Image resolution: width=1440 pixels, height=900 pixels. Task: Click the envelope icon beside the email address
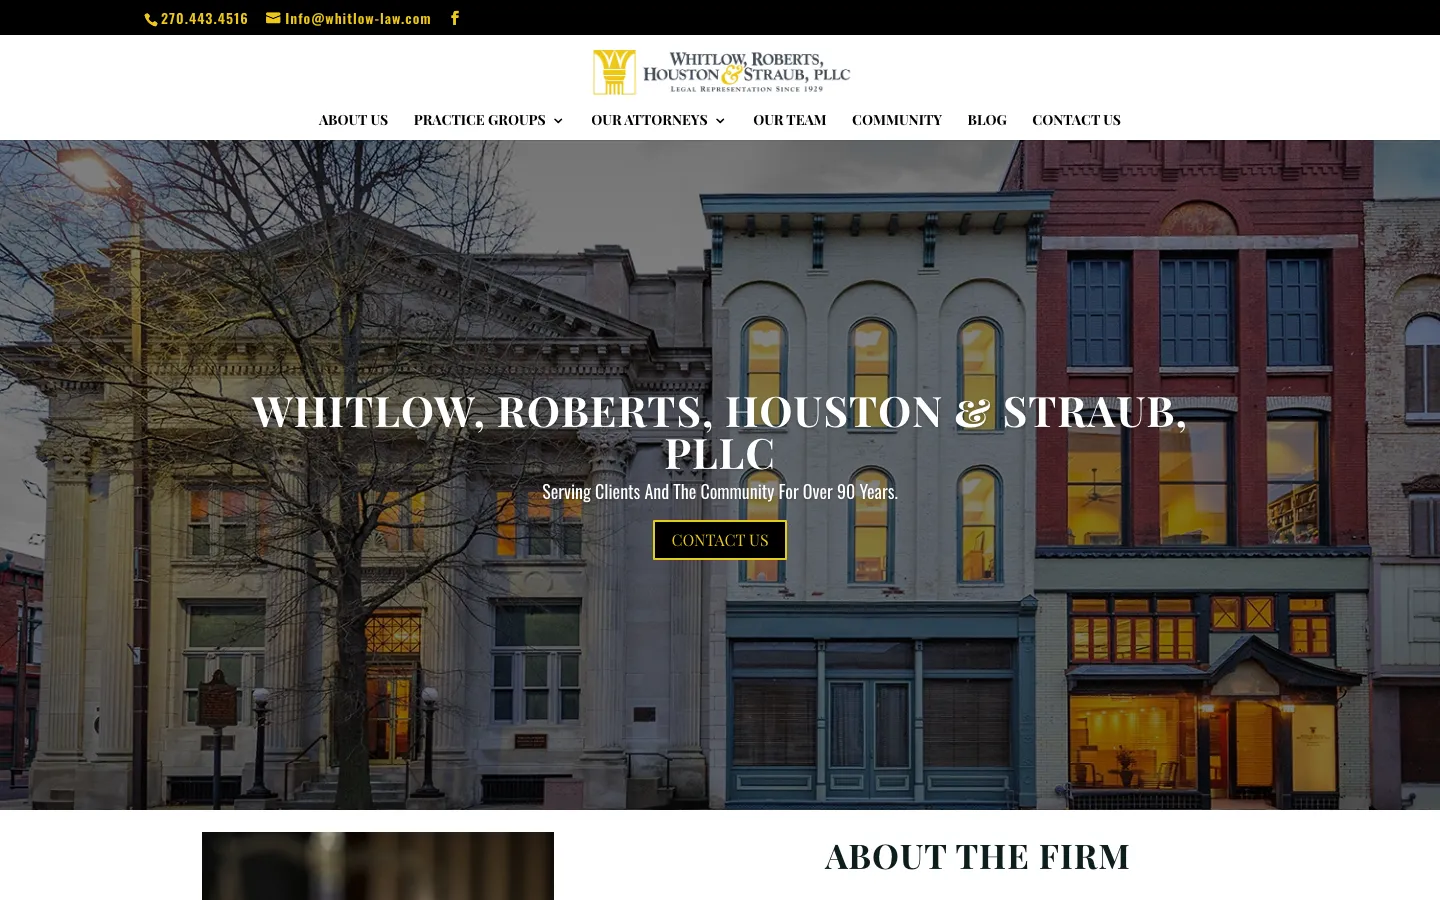(x=273, y=18)
